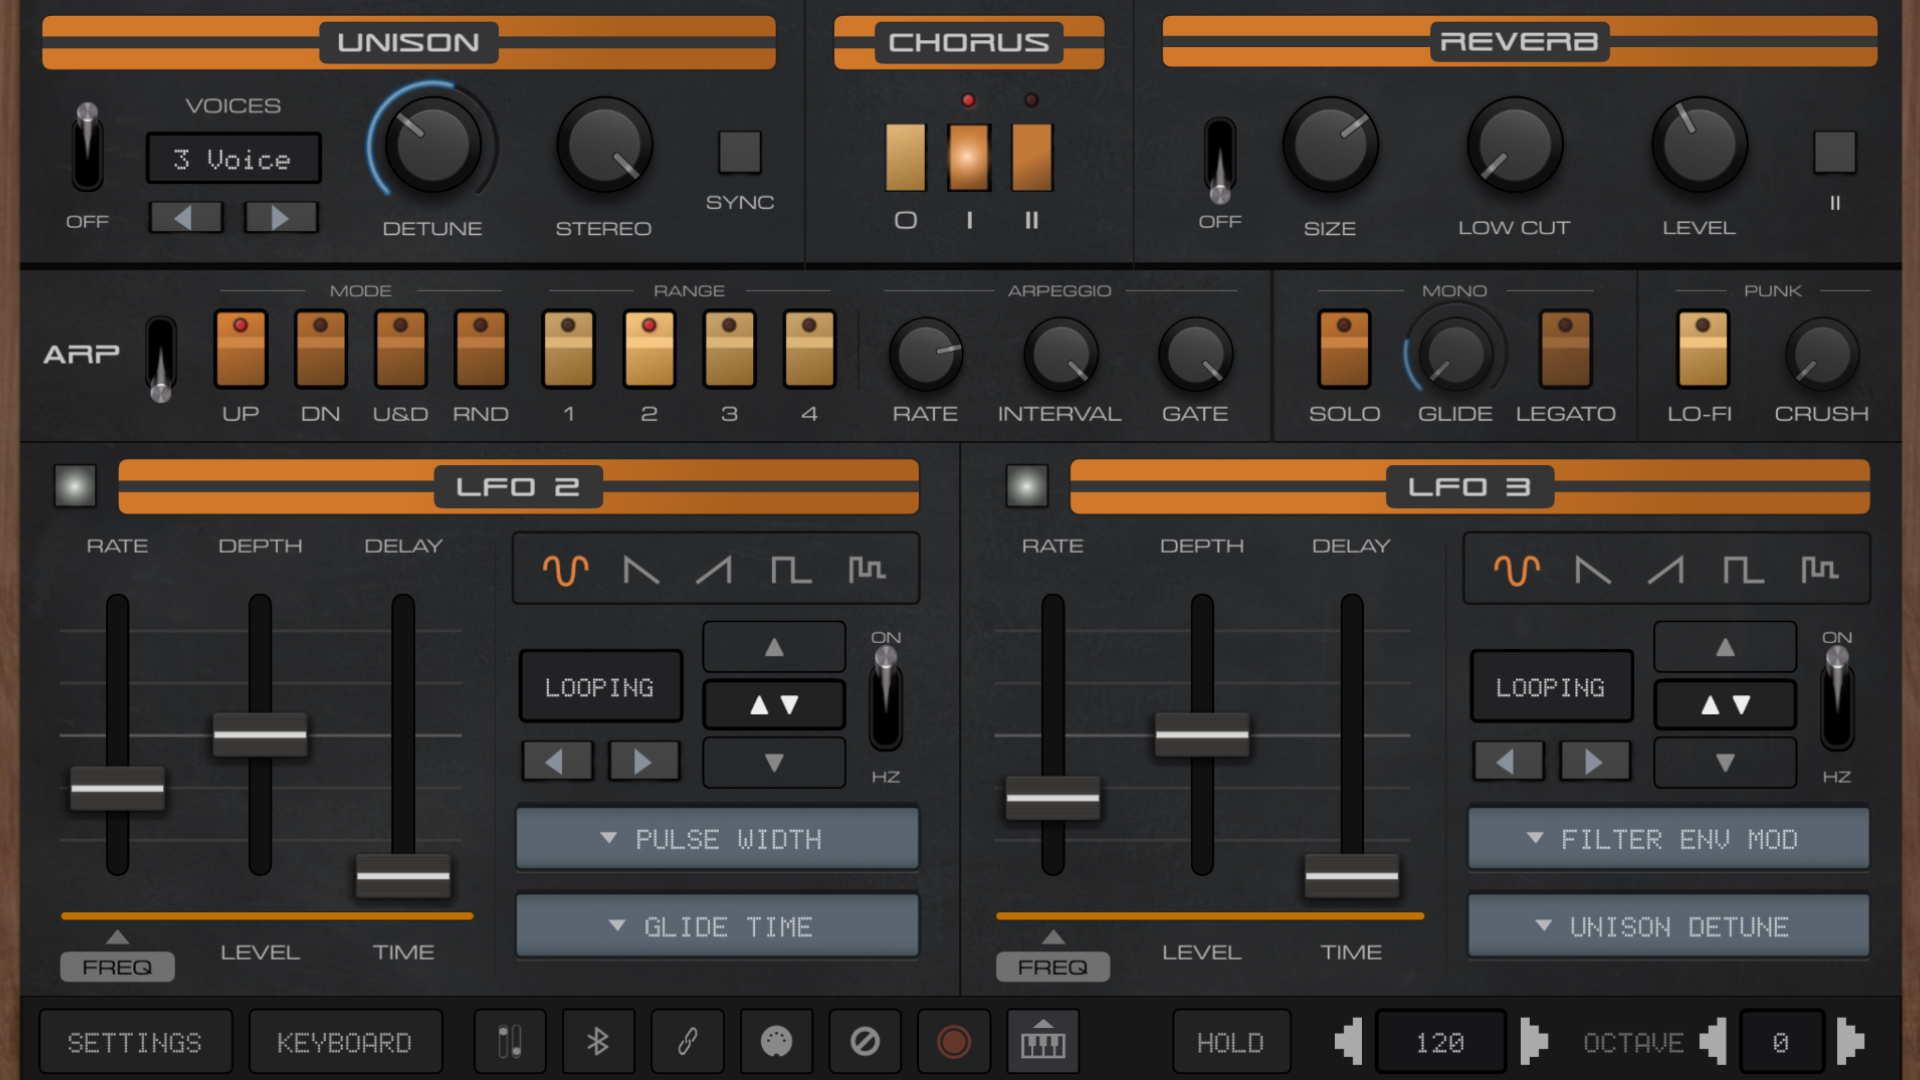Click the MIDI connector icon
The image size is (1920, 1080).
[776, 1042]
